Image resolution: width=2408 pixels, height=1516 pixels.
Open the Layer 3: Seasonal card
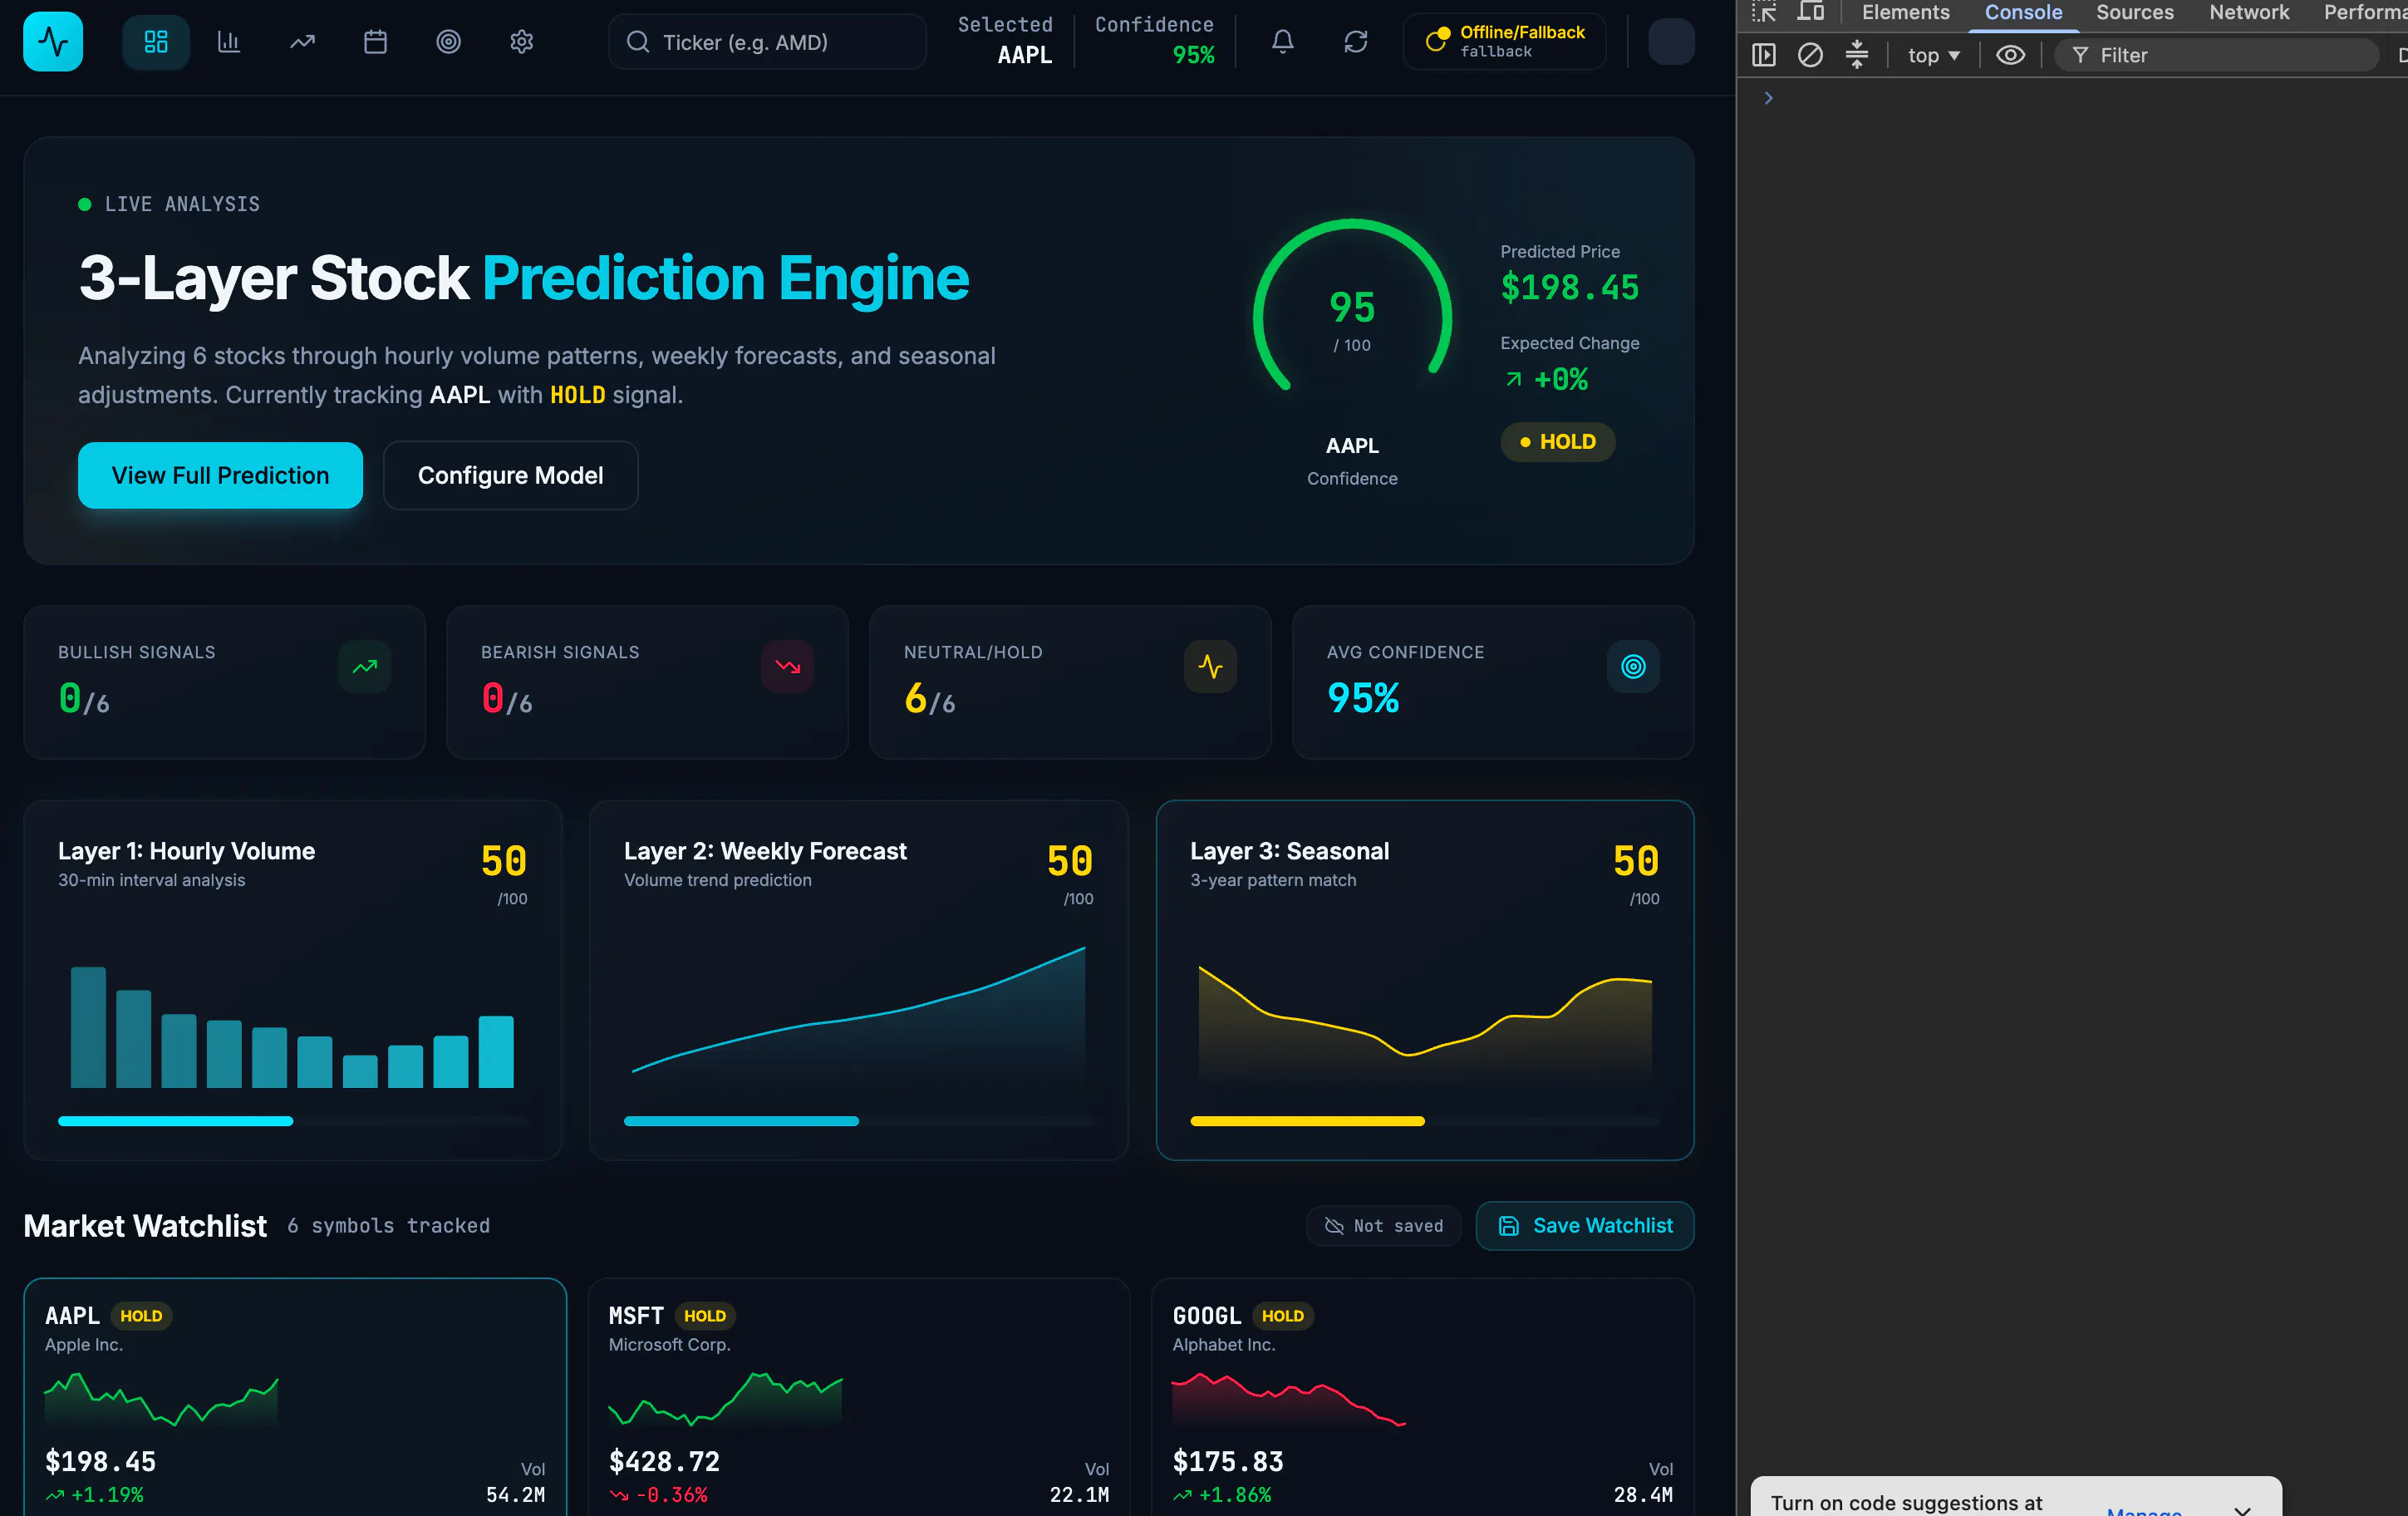pyautogui.click(x=1425, y=980)
